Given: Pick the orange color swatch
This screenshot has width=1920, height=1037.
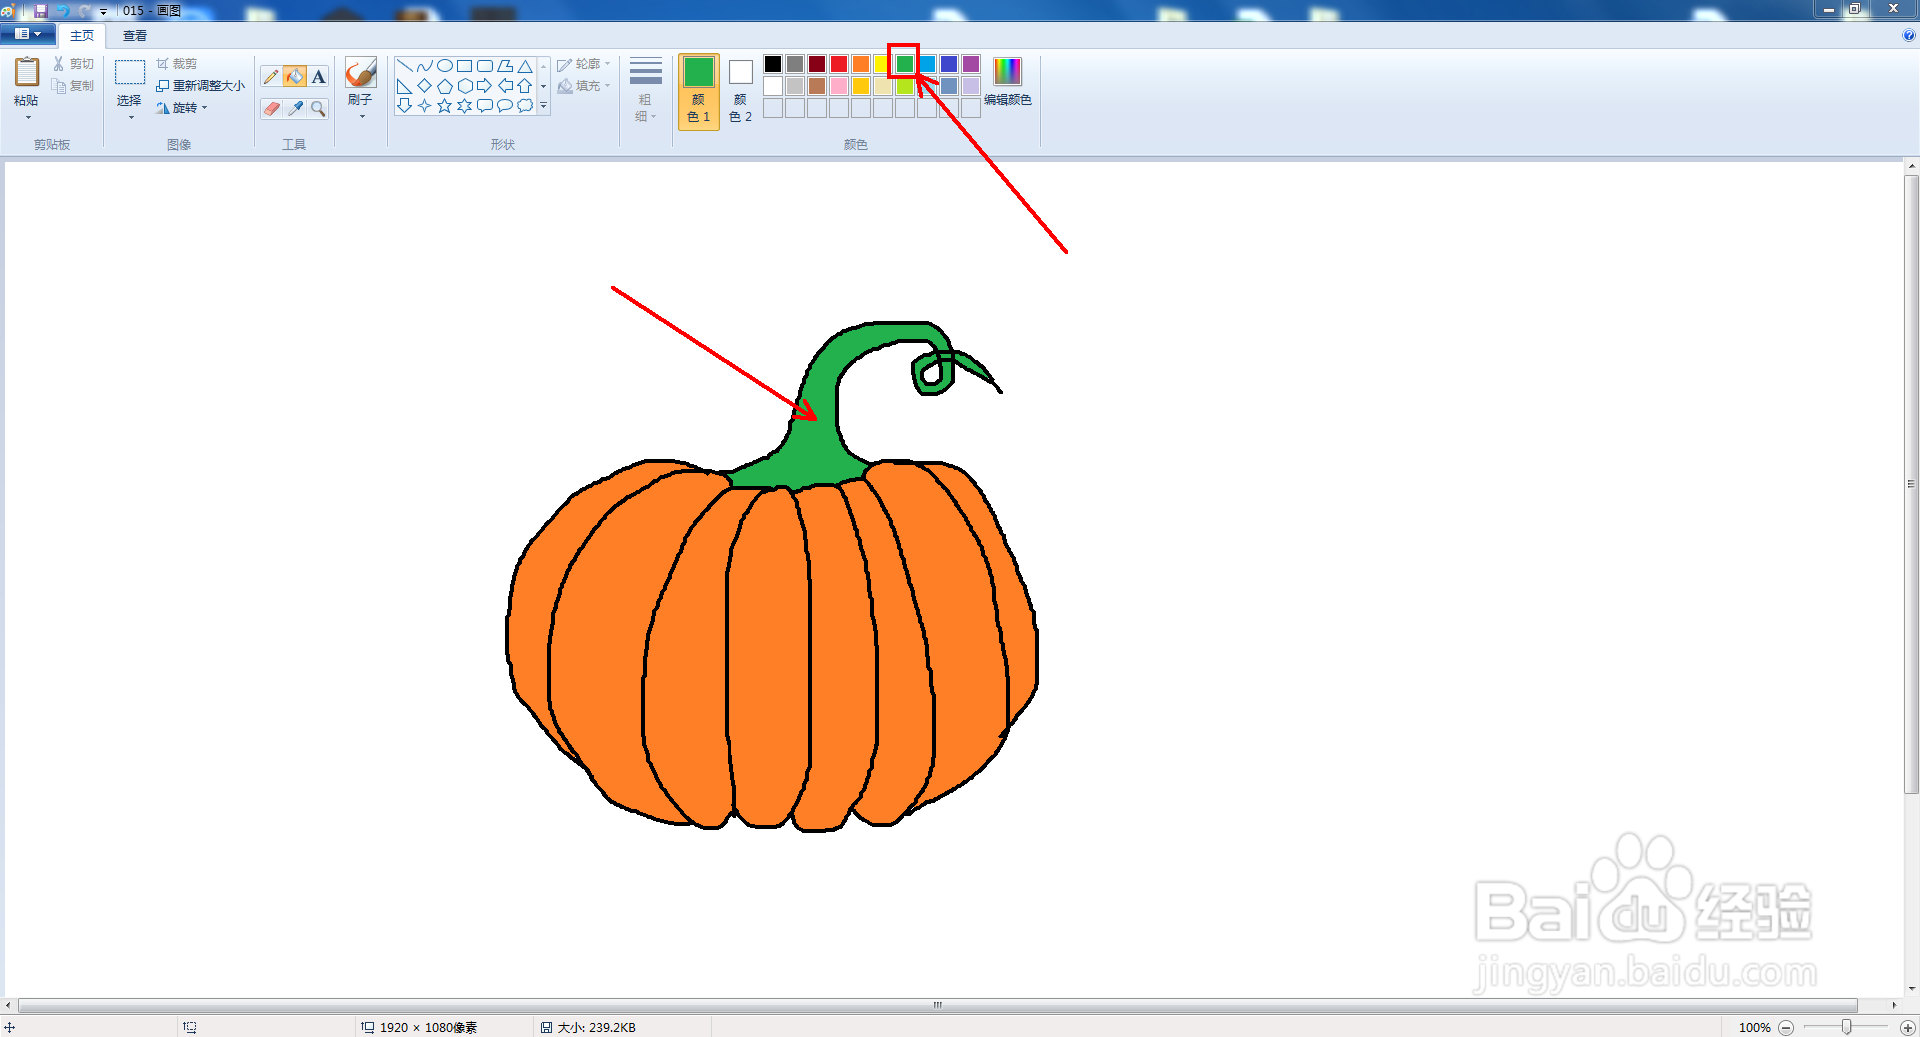Looking at the screenshot, I should pyautogui.click(x=861, y=64).
